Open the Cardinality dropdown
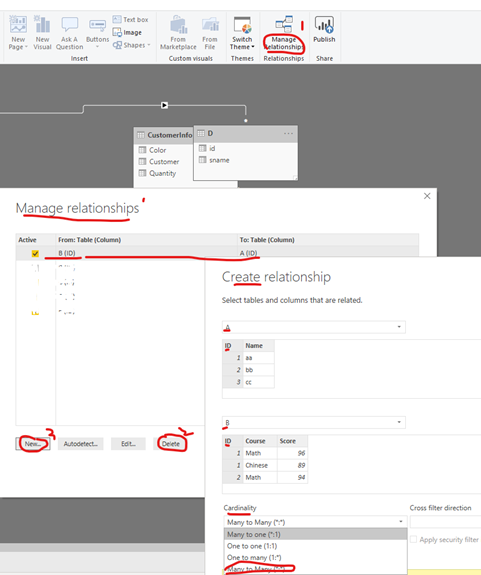Viewport: 481px width, 575px height. 315,522
